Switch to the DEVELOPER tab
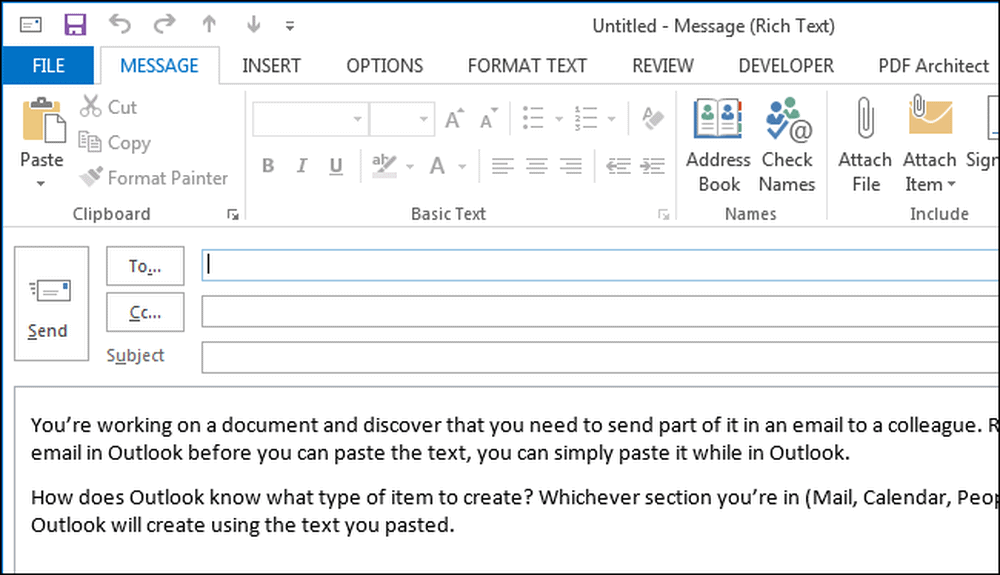The width and height of the screenshot is (1000, 575). (x=786, y=66)
